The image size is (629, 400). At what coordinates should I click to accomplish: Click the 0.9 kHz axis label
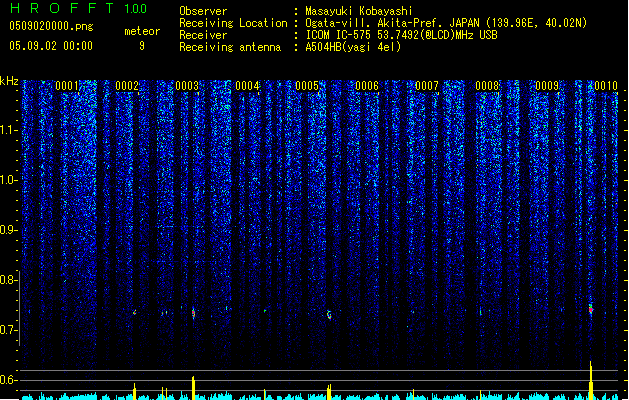pyautogui.click(x=8, y=230)
